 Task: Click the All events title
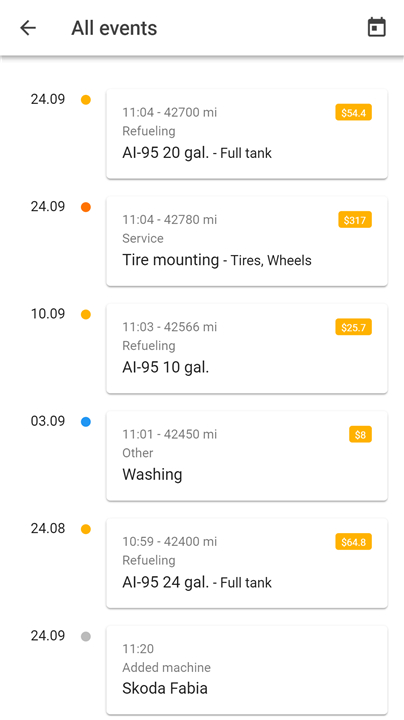coord(114,28)
